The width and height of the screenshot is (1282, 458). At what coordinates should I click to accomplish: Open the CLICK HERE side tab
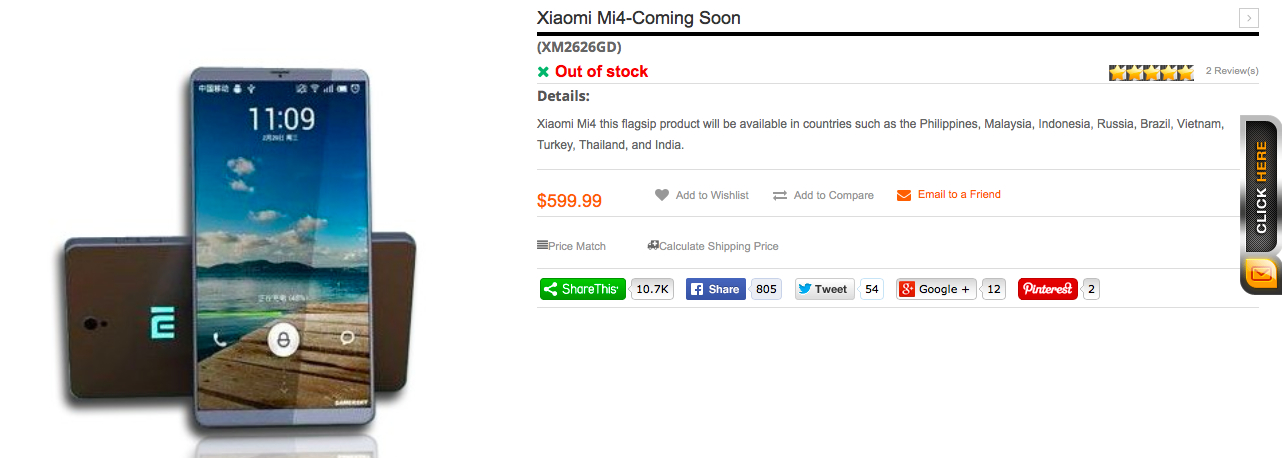point(1261,186)
